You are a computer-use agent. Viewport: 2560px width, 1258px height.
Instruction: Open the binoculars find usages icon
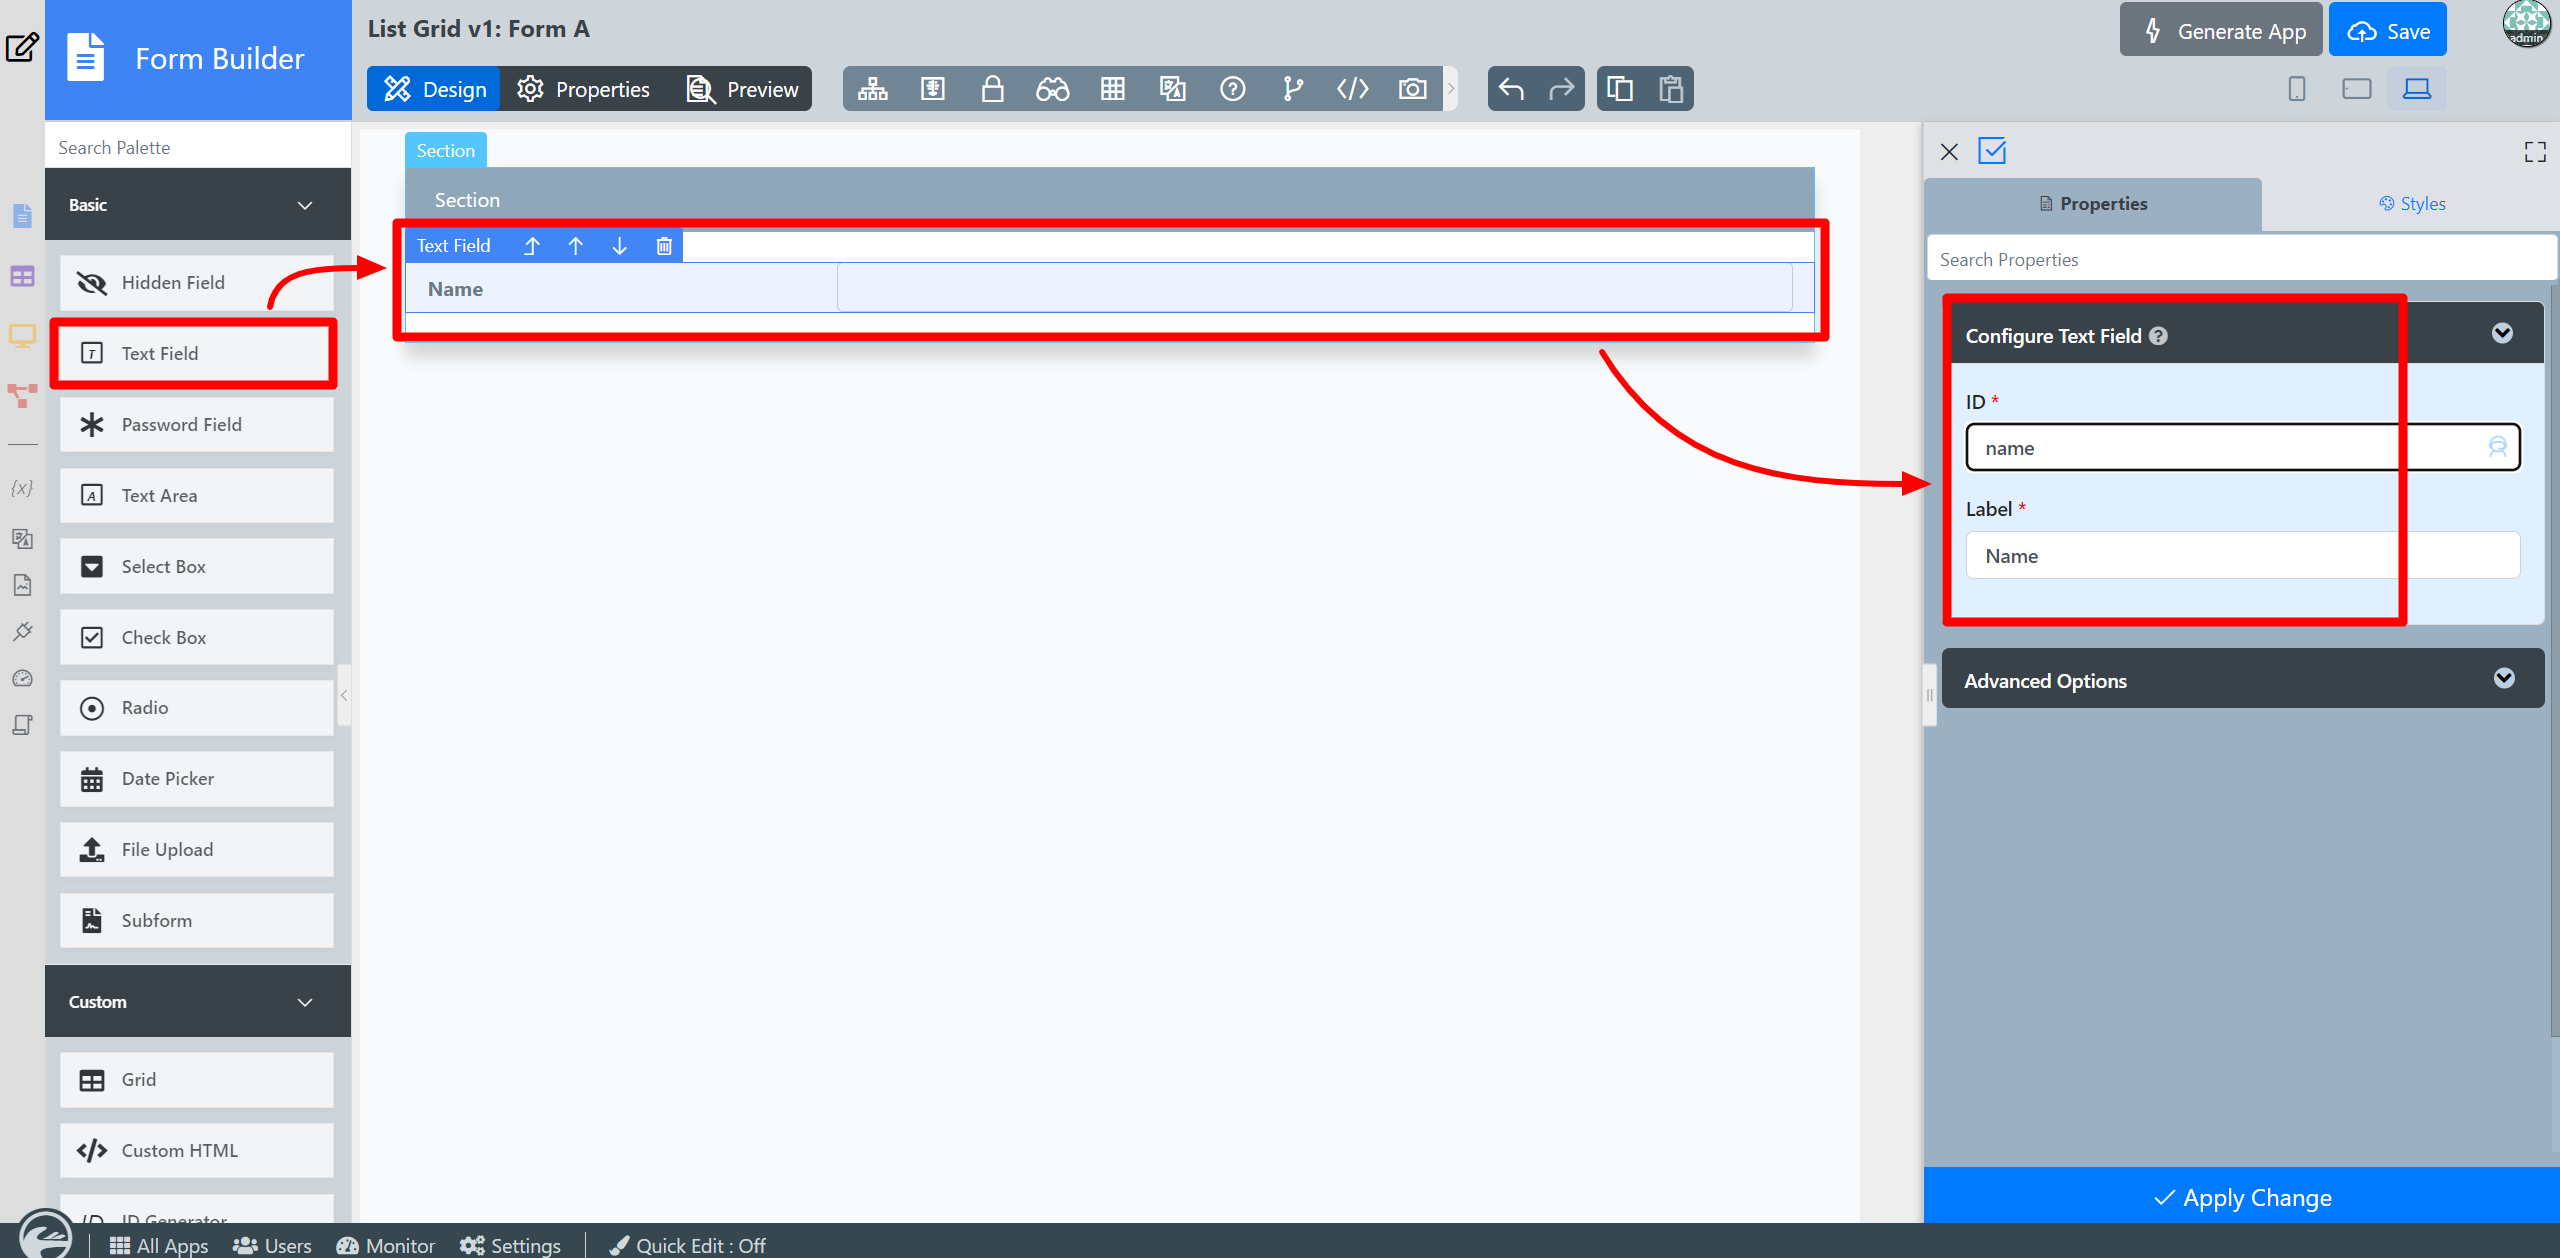(1052, 89)
